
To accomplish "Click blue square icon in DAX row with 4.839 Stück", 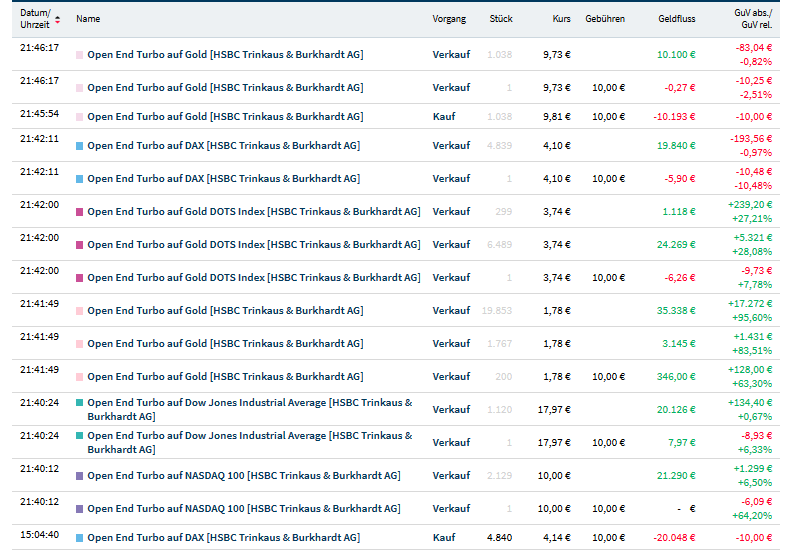I will tap(80, 146).
